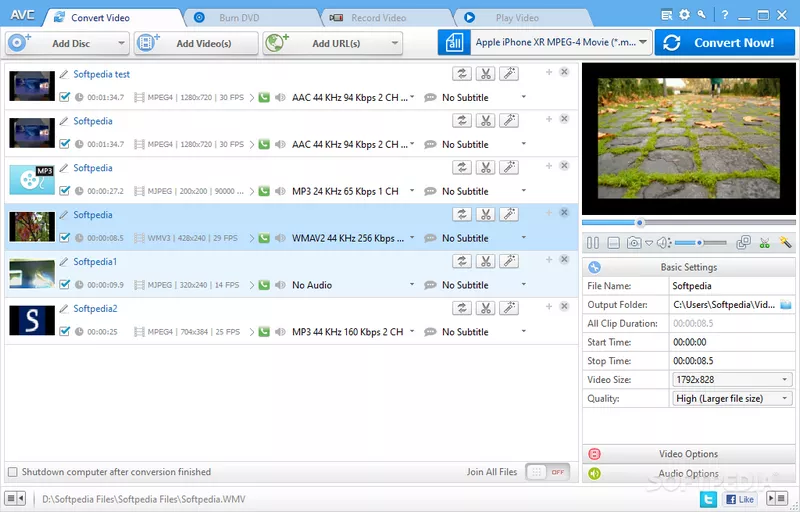Click Add Video(s) button

point(196,43)
